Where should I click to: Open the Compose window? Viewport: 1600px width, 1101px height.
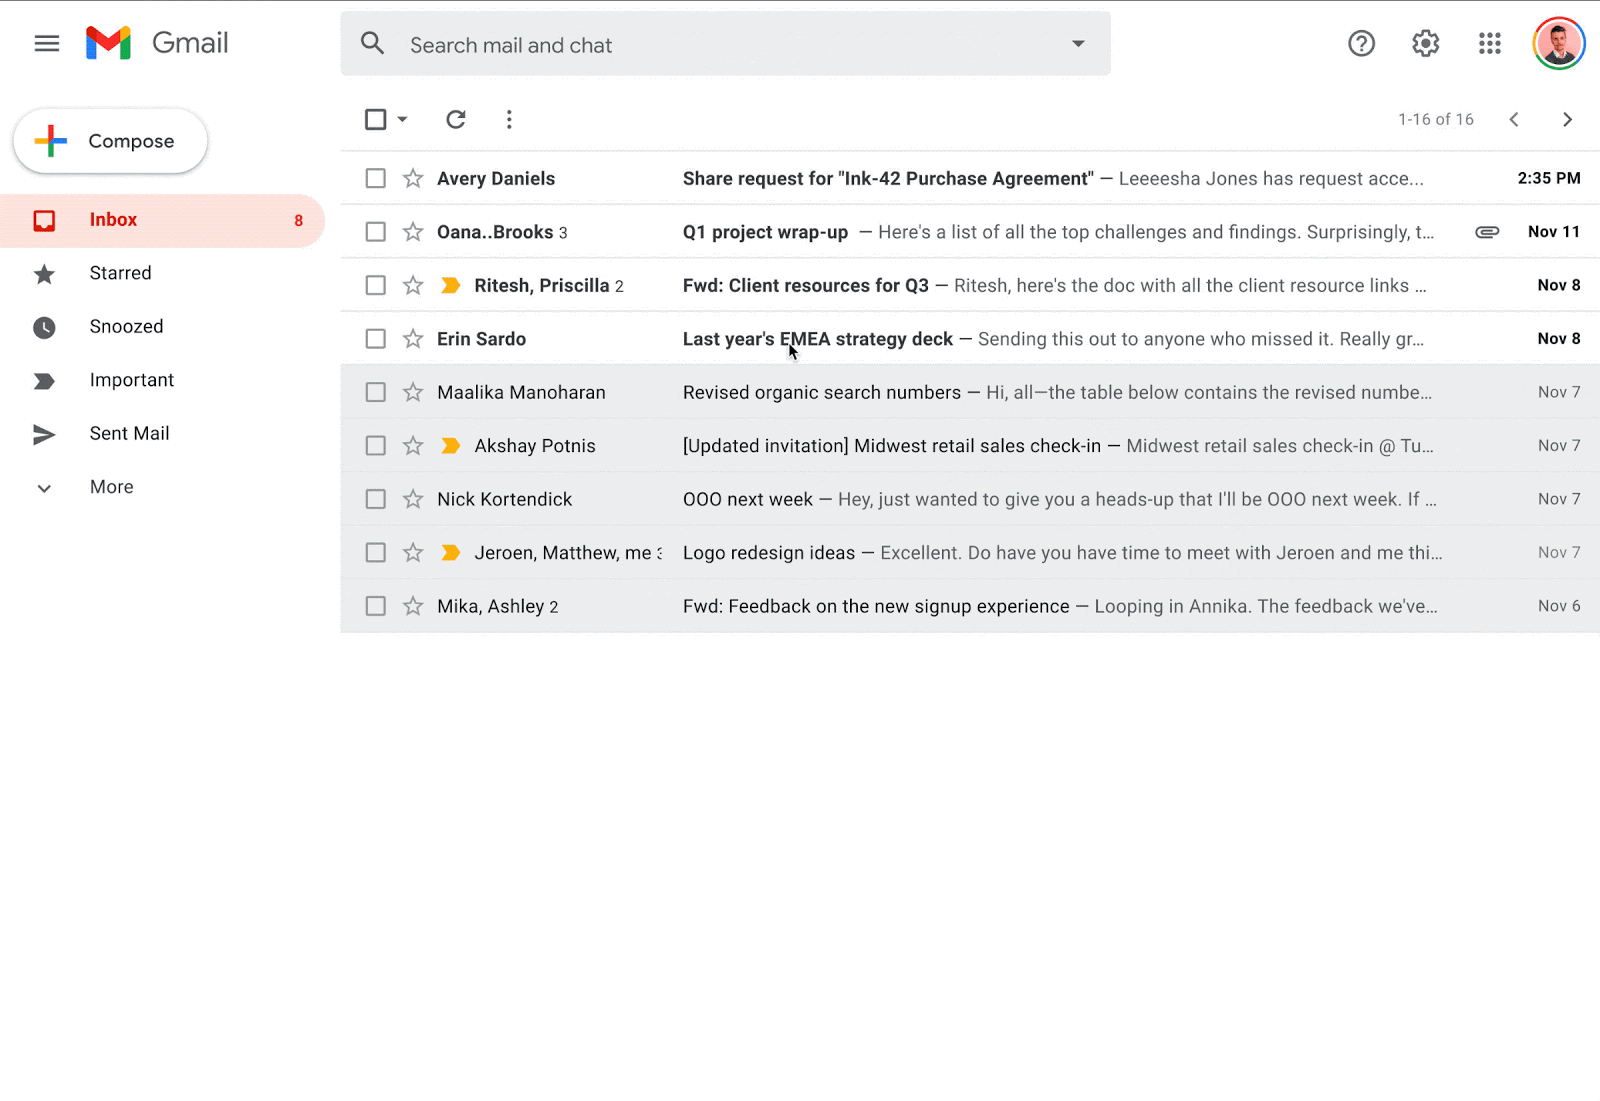pyautogui.click(x=110, y=141)
